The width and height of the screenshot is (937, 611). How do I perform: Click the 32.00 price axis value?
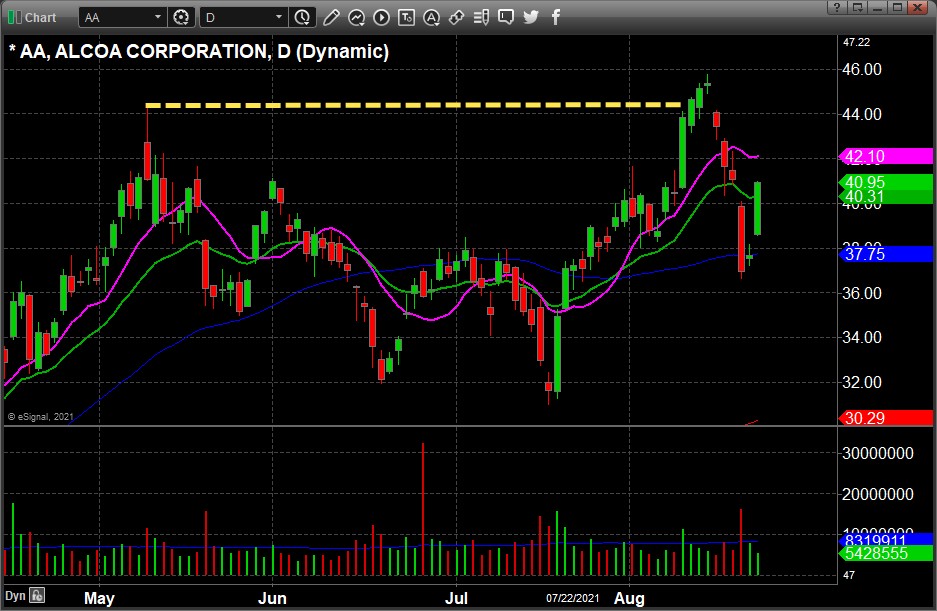(861, 382)
